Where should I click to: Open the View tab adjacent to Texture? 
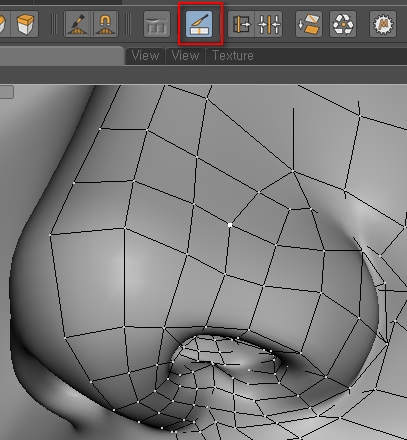click(185, 55)
